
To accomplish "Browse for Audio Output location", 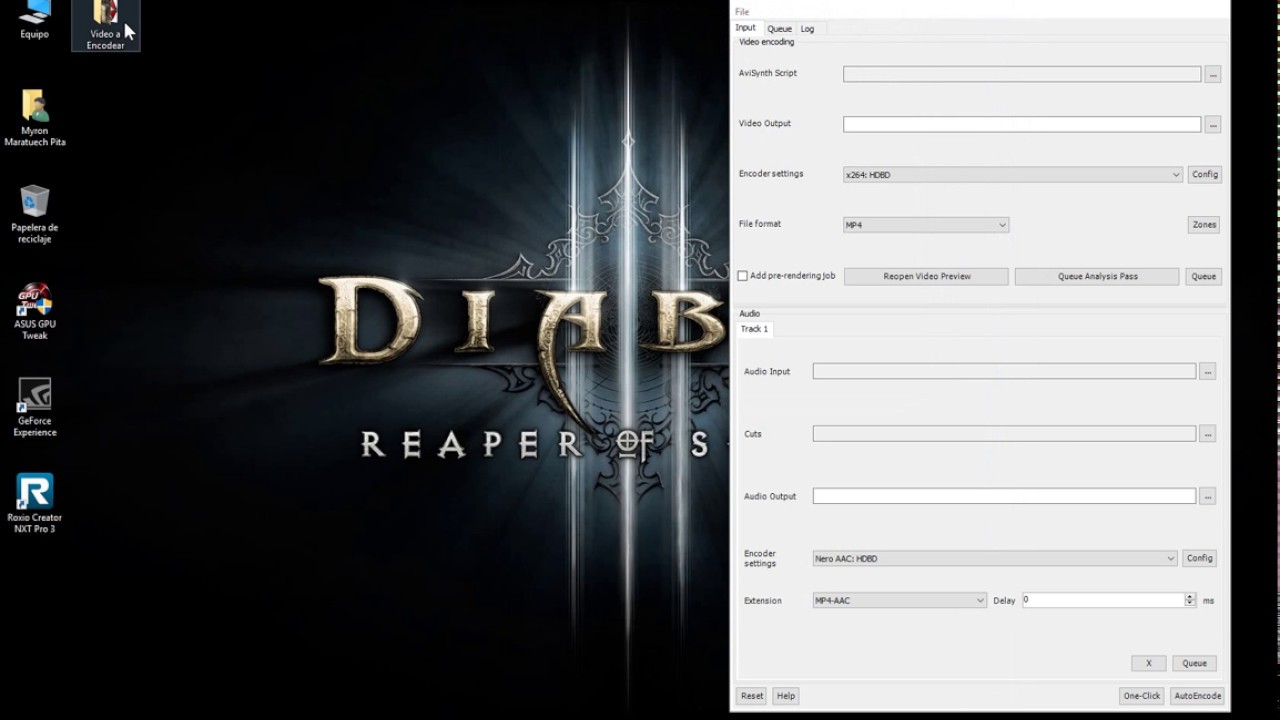I will coord(1208,496).
